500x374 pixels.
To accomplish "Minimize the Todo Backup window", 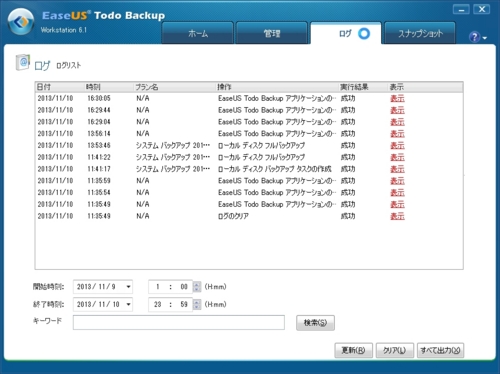I will click(461, 9).
